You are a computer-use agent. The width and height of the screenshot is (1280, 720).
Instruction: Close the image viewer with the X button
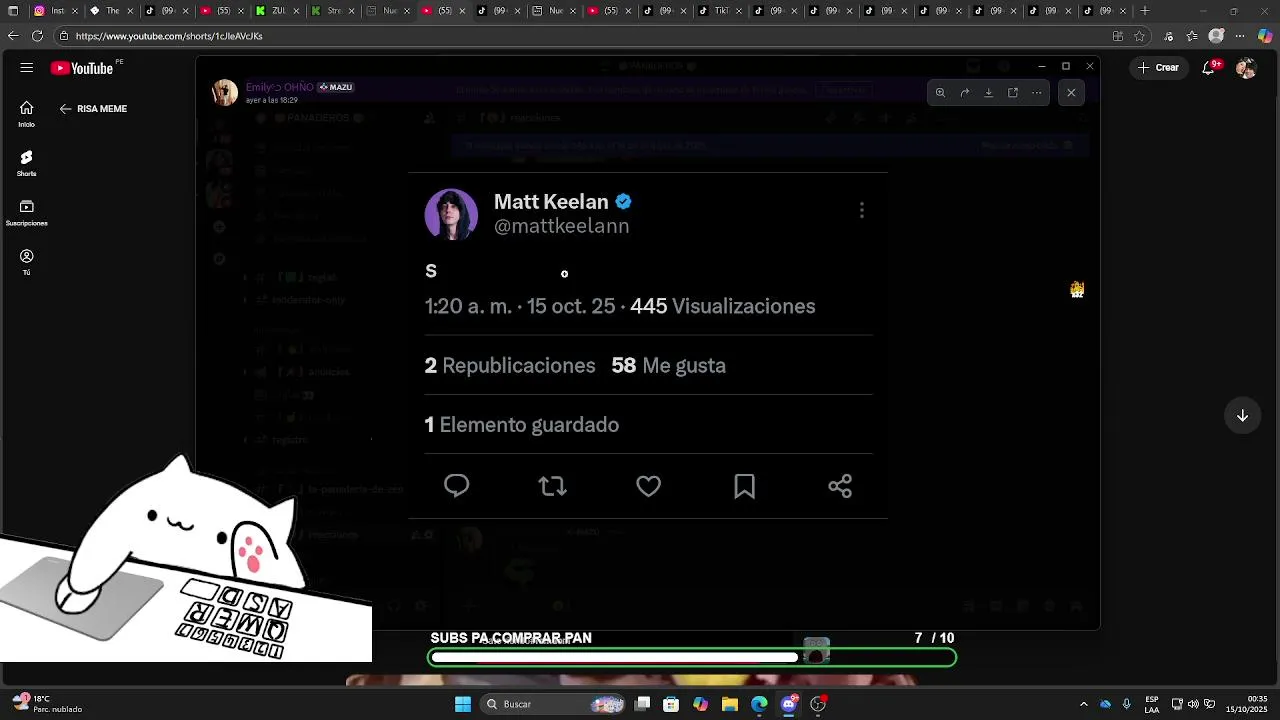(x=1071, y=93)
